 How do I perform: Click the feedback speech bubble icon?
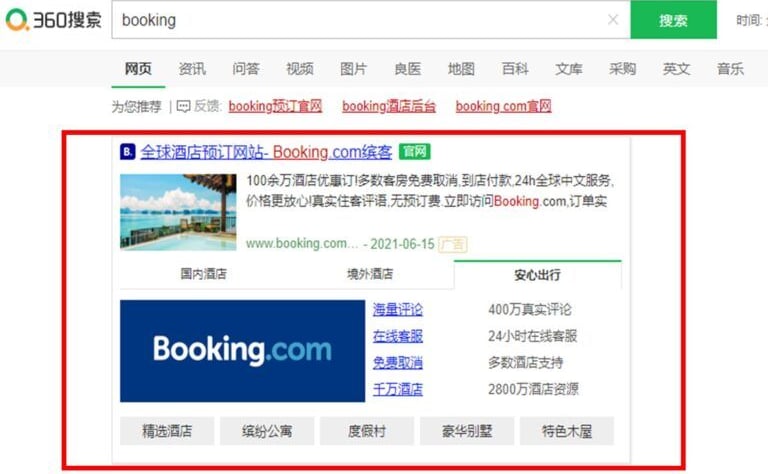point(183,106)
